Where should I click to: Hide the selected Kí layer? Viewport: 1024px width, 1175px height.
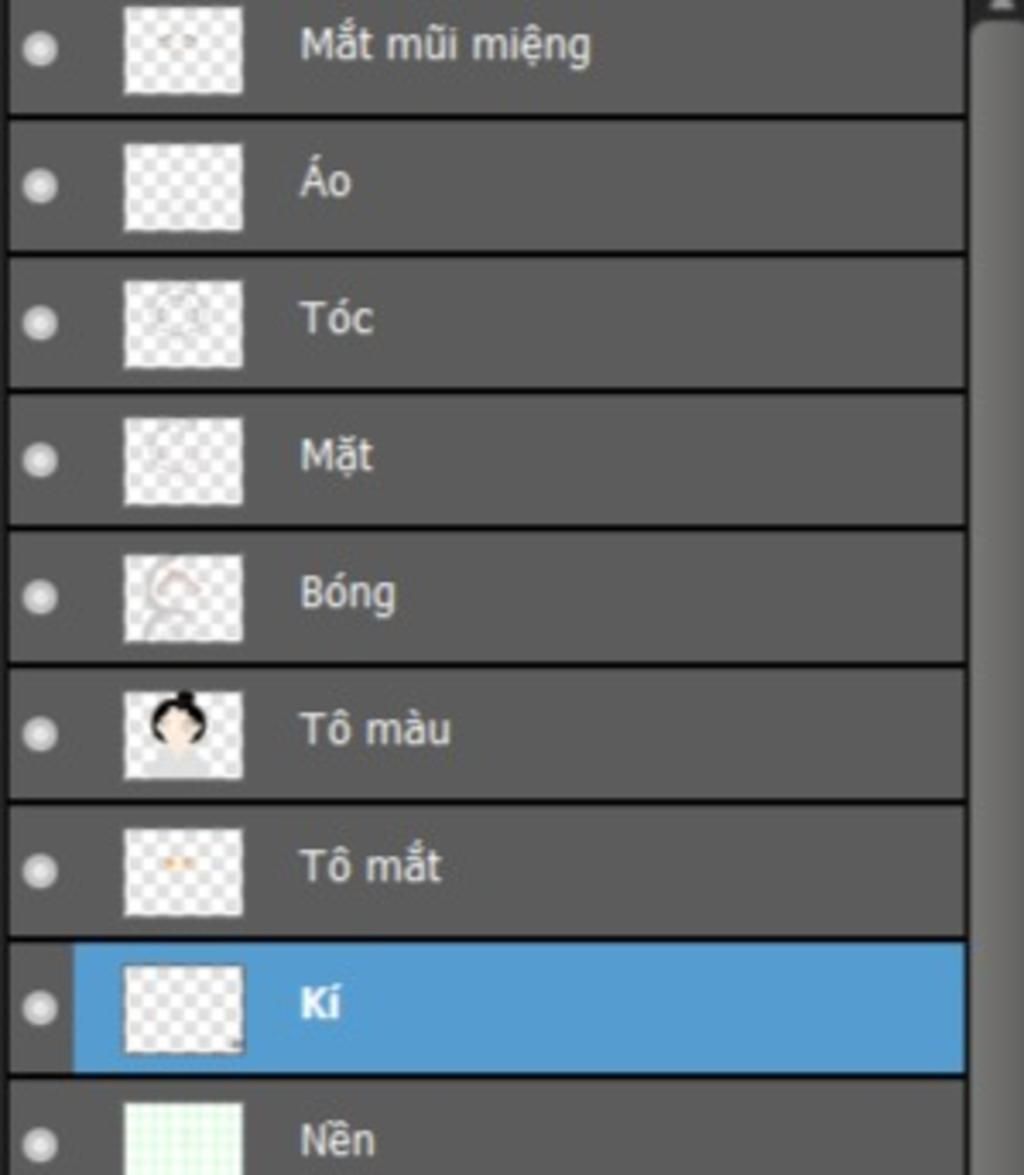coord(40,1008)
